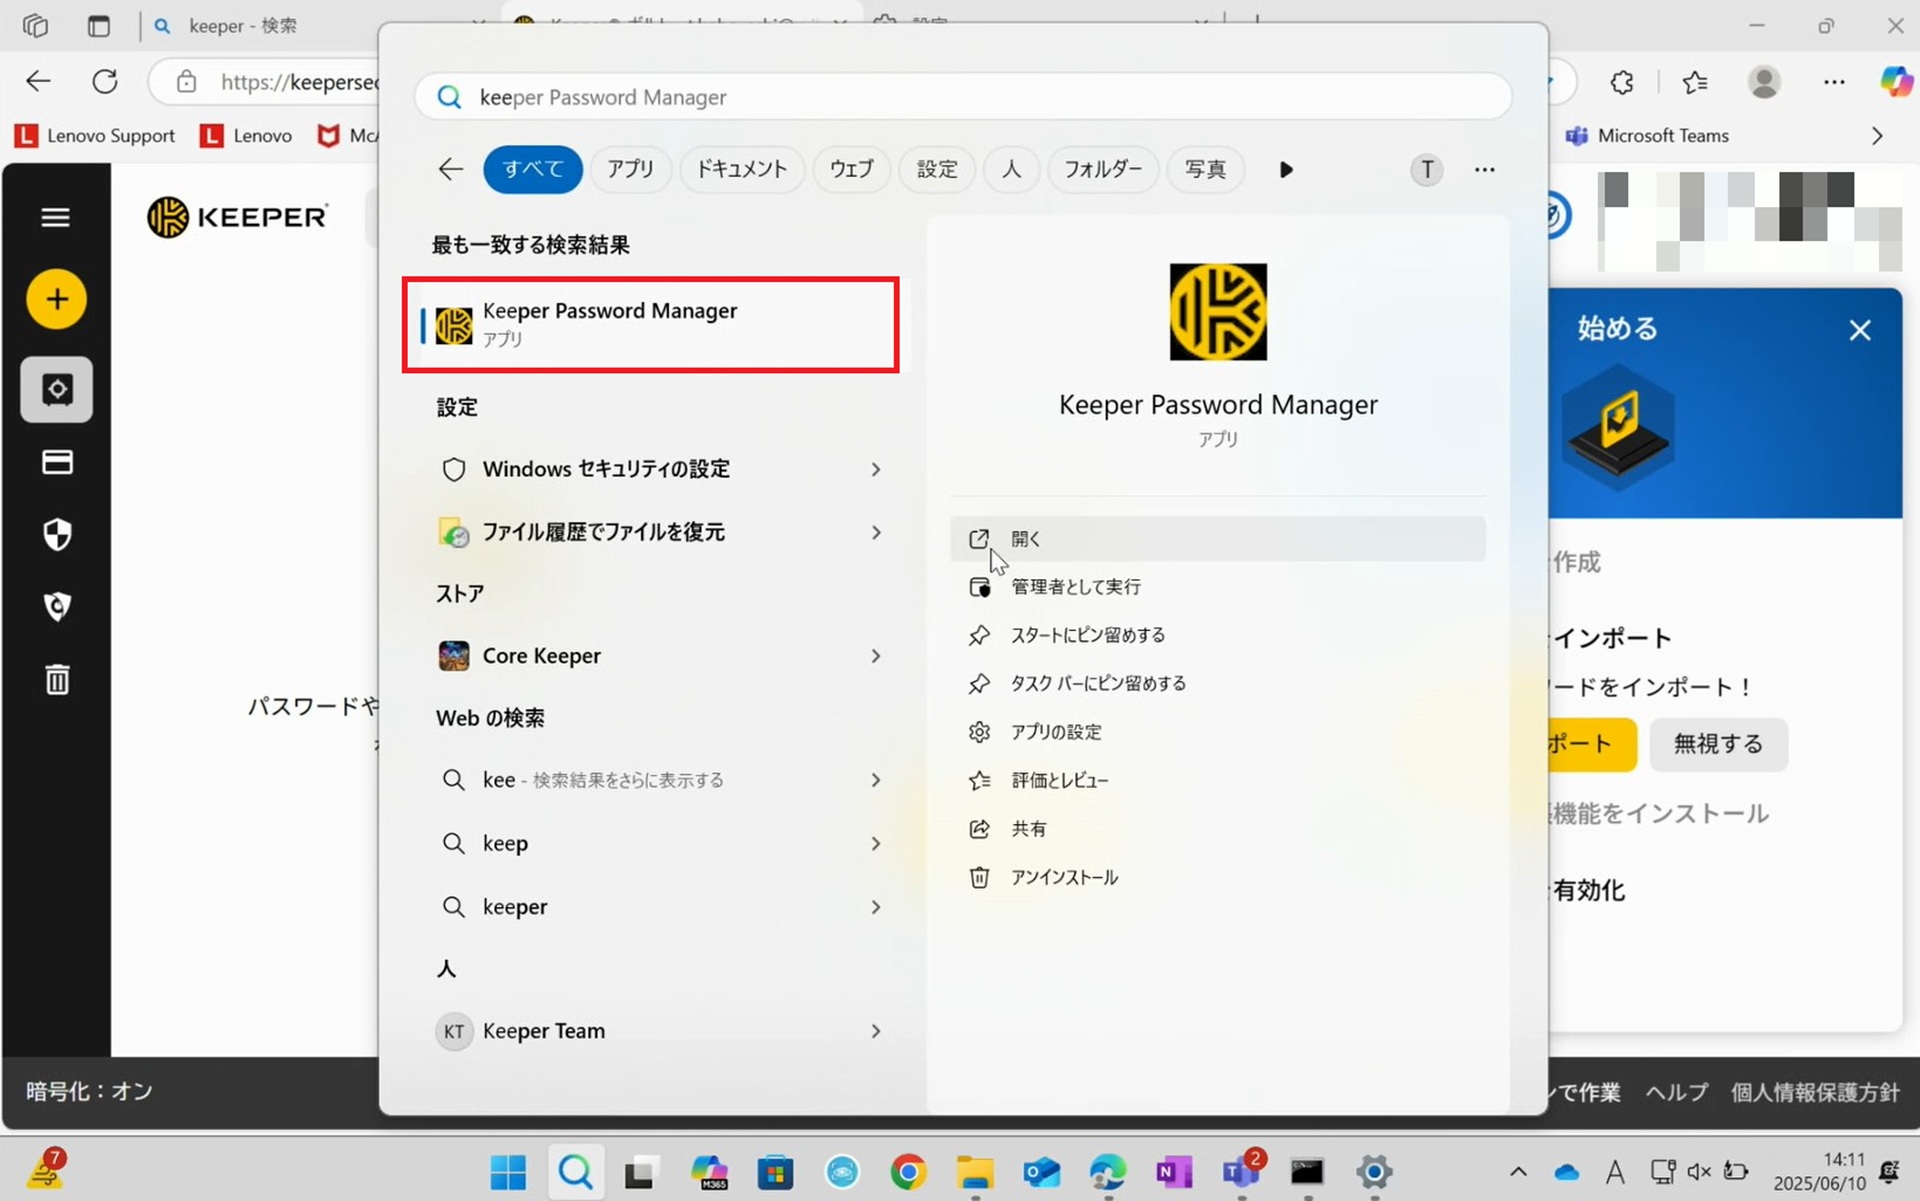Viewport: 1920px width, 1201px height.
Task: Click 開く to launch Keeper
Action: pyautogui.click(x=1026, y=539)
